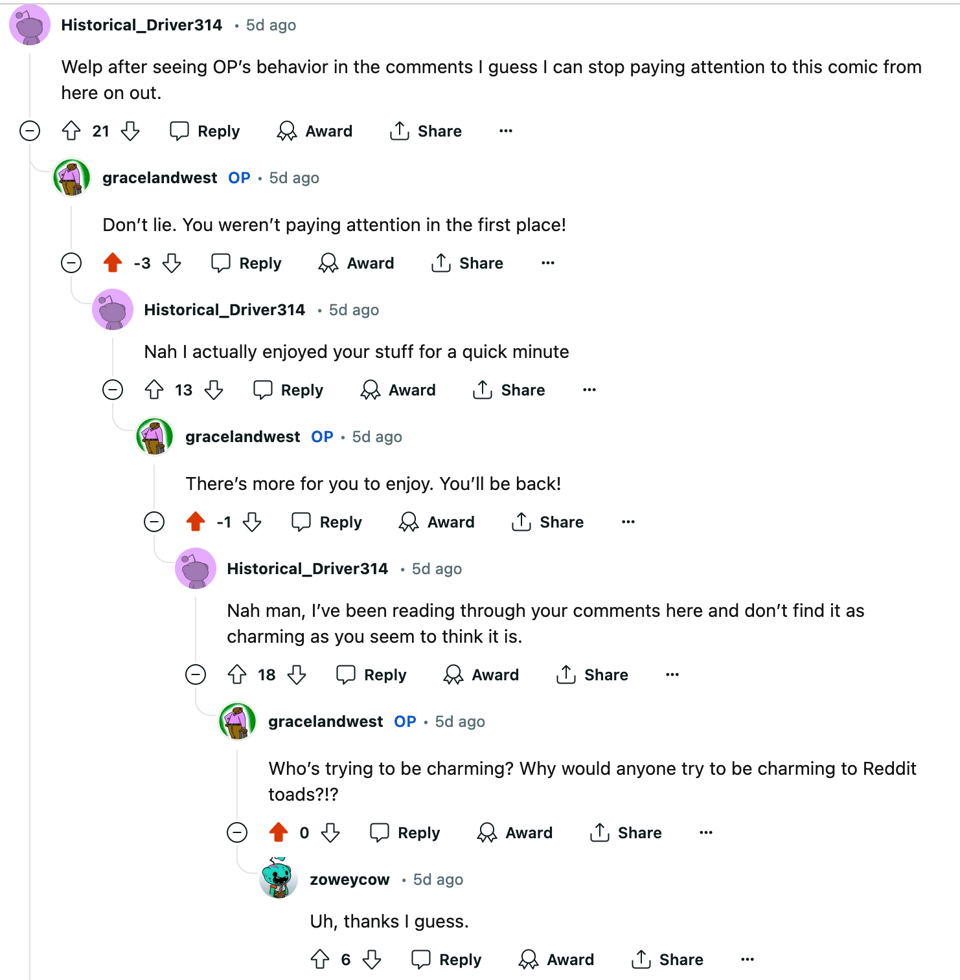Open more options menu on zoweycow's comment
Screen dimensions: 960x980
click(747, 960)
